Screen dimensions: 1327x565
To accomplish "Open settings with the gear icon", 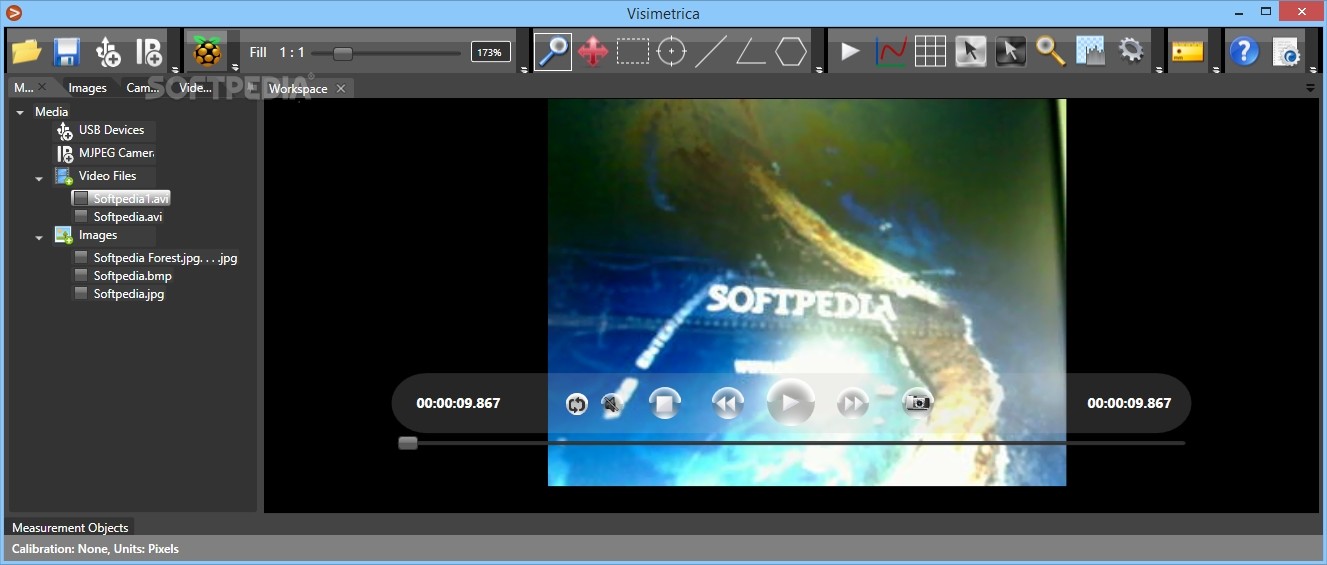I will [x=1131, y=51].
